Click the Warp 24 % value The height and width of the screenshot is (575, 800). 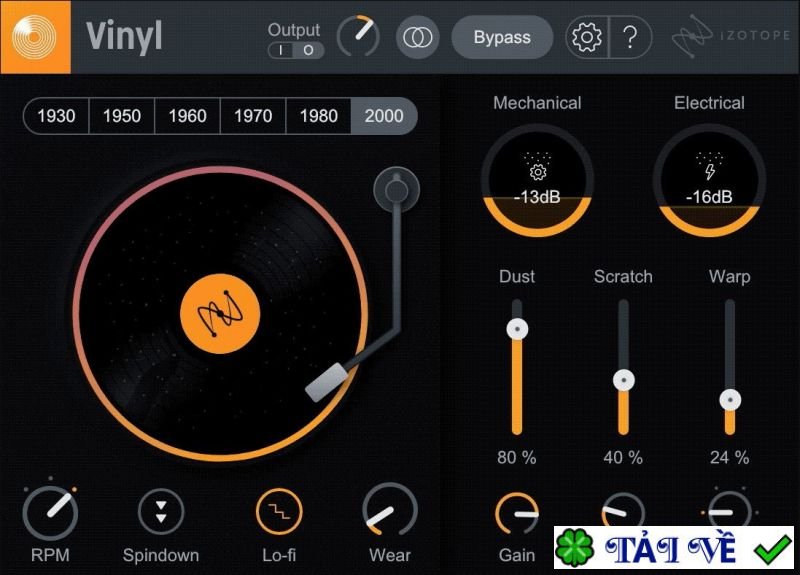coord(730,458)
